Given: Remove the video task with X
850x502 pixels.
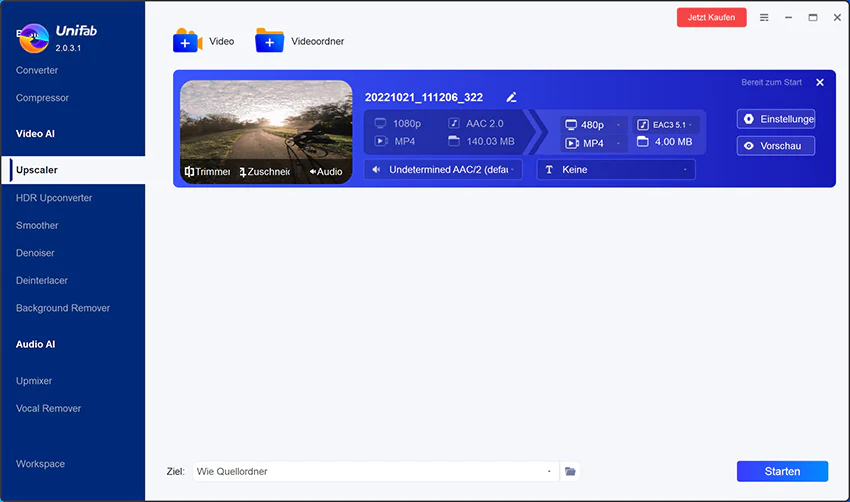Looking at the screenshot, I should [x=820, y=82].
